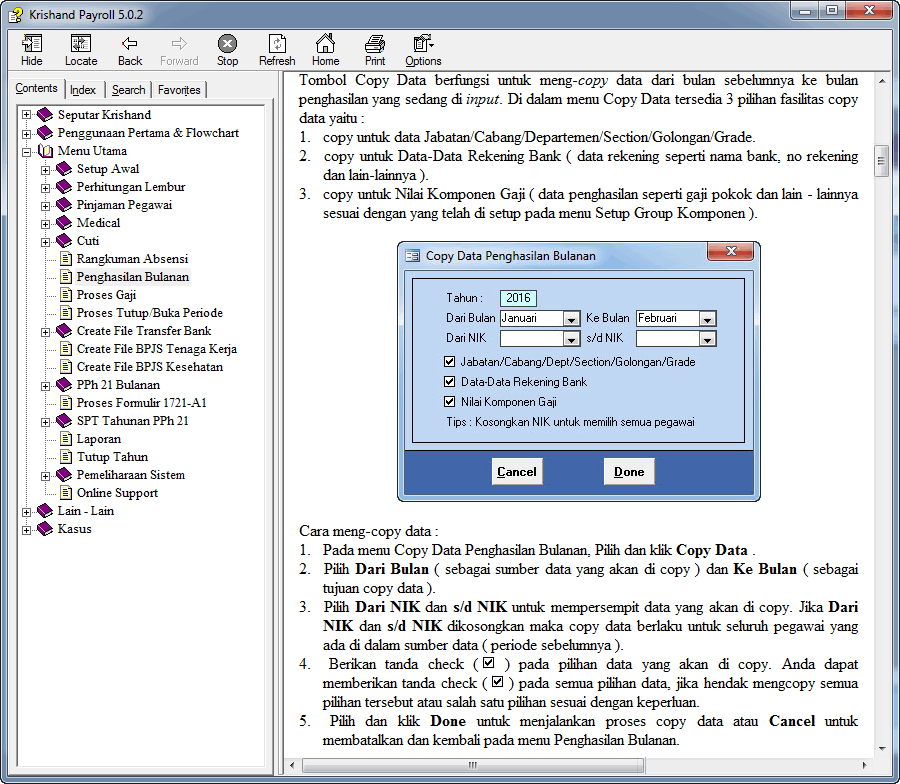This screenshot has width=900, height=784.
Task: Click the Cancel button in dialog
Action: pos(517,472)
